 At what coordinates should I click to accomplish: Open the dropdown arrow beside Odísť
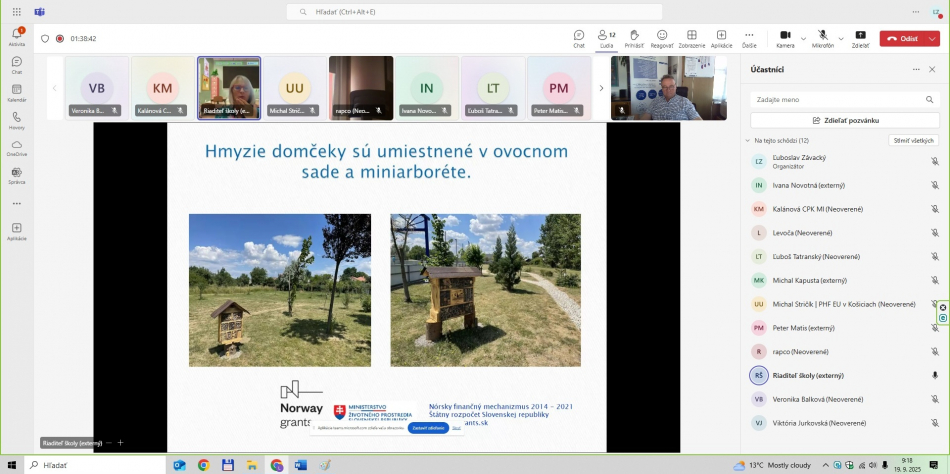pos(933,38)
